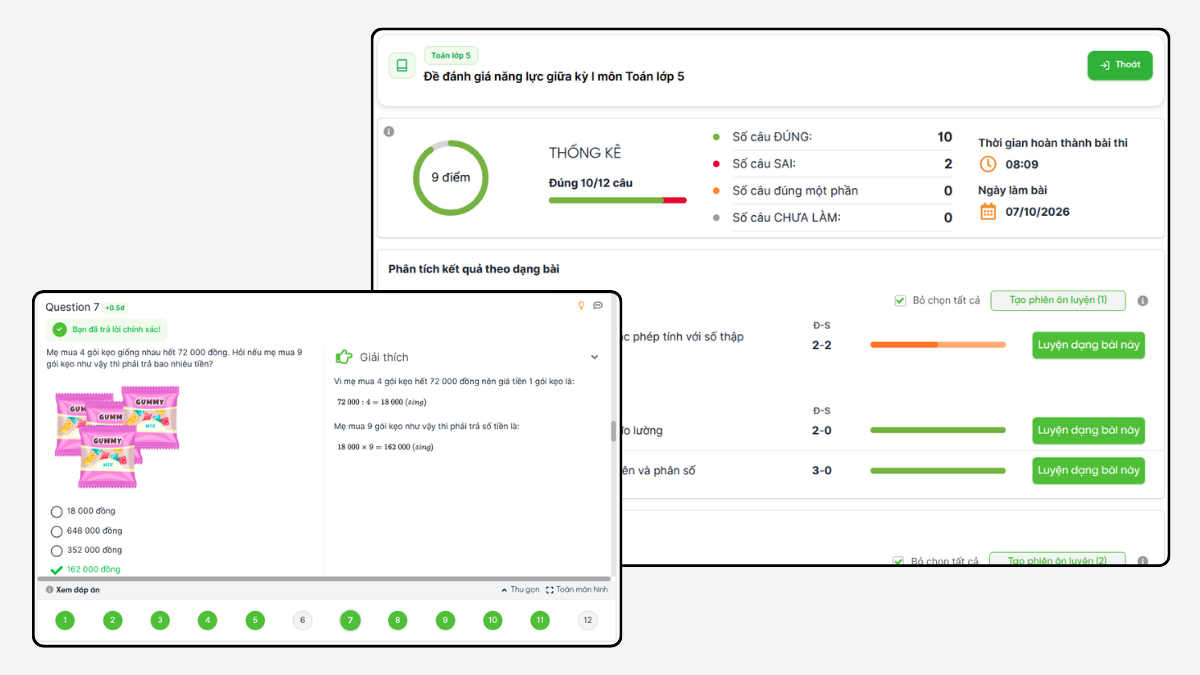Click the info icon beside Tạo phiên ôn luyện (1)

tap(1143, 301)
